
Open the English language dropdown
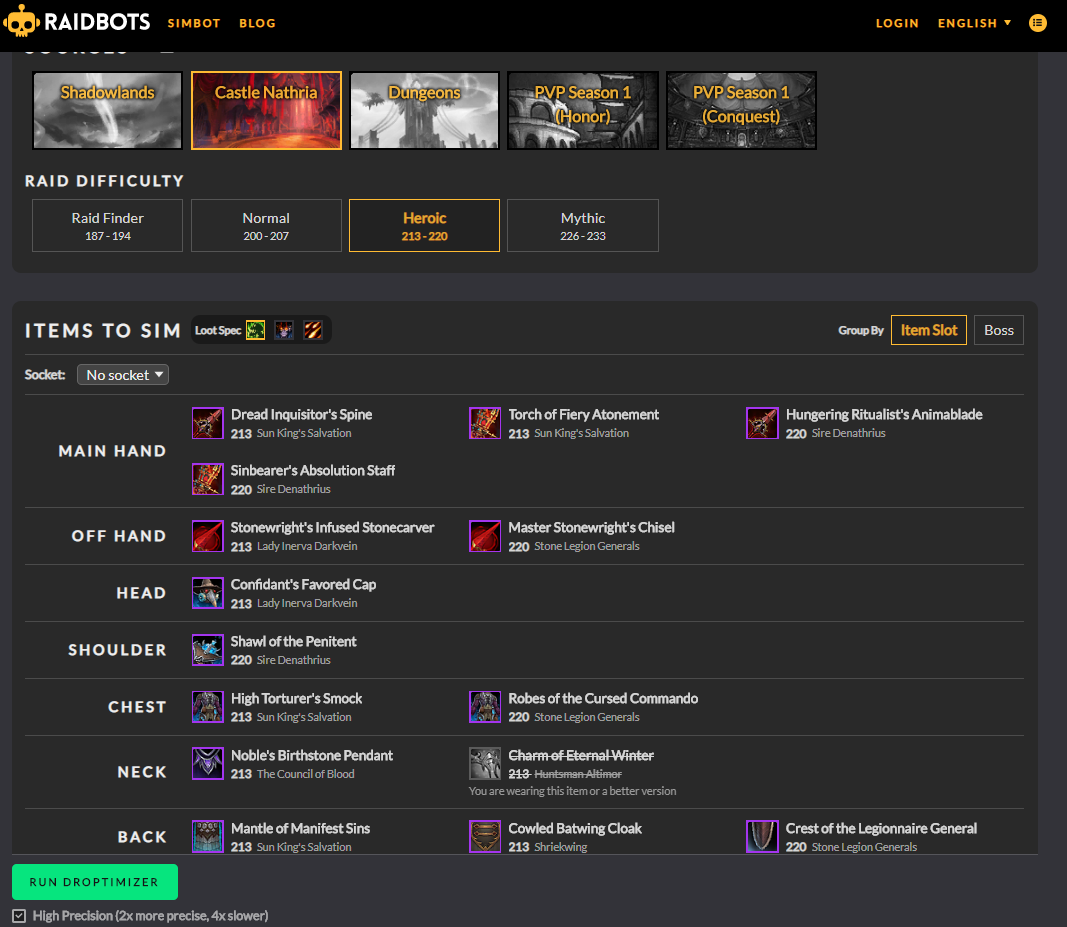pyautogui.click(x=974, y=23)
